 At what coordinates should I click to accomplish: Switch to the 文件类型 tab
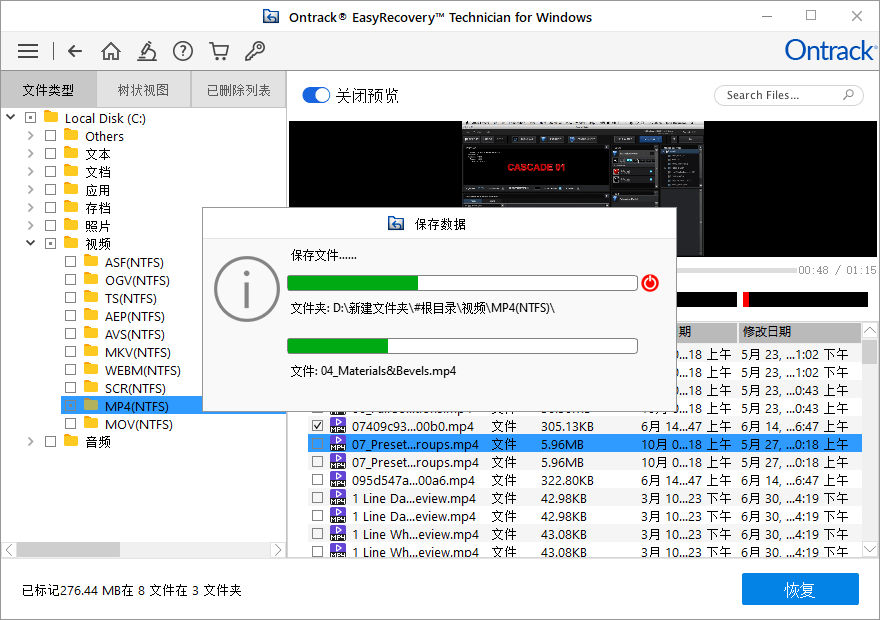tap(48, 90)
